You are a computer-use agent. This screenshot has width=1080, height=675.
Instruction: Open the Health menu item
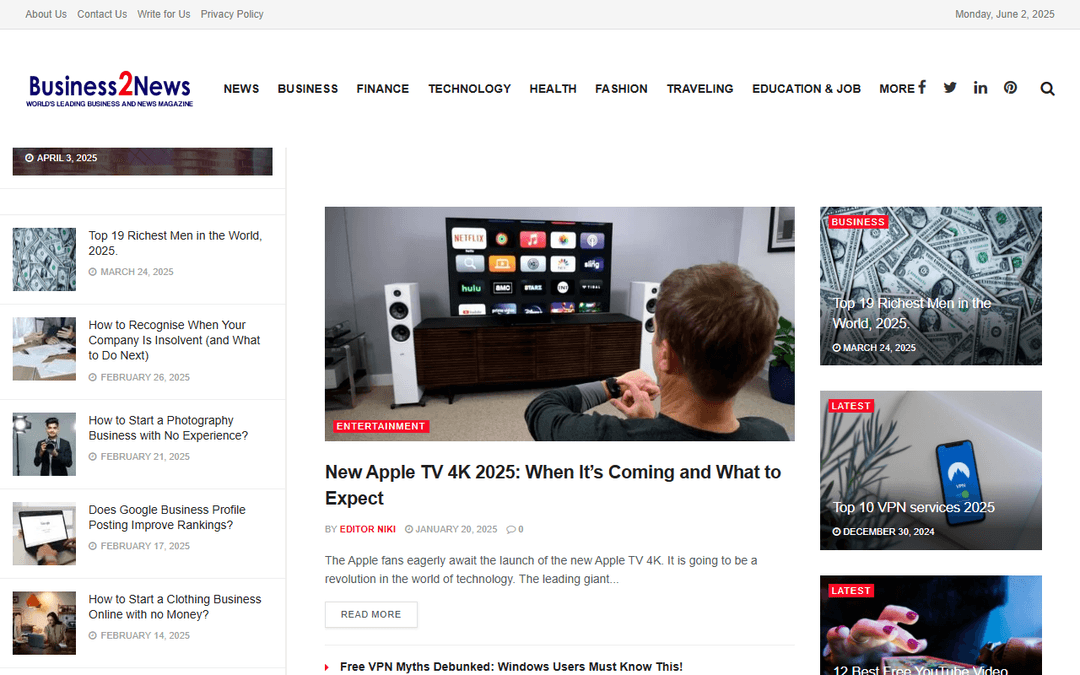click(553, 89)
